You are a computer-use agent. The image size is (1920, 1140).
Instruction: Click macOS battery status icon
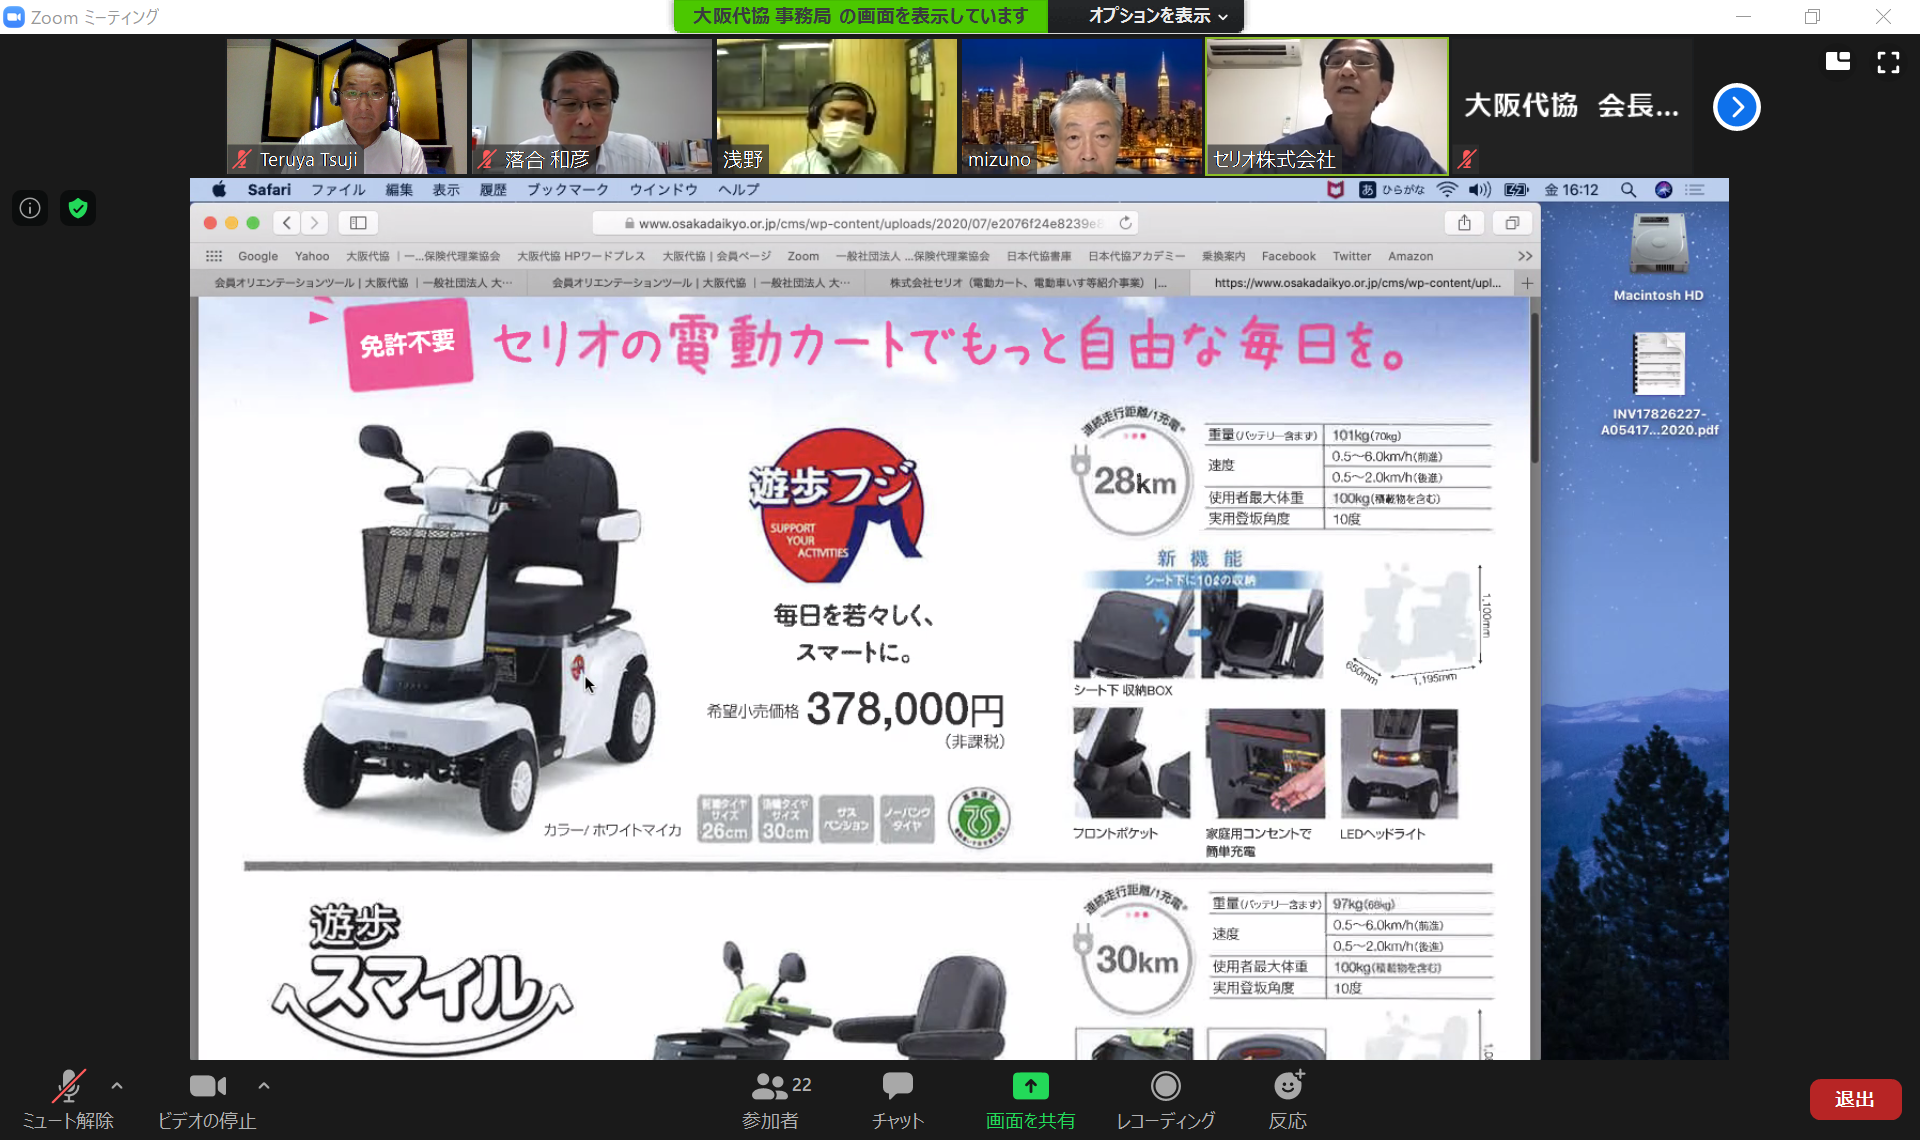[x=1516, y=190]
